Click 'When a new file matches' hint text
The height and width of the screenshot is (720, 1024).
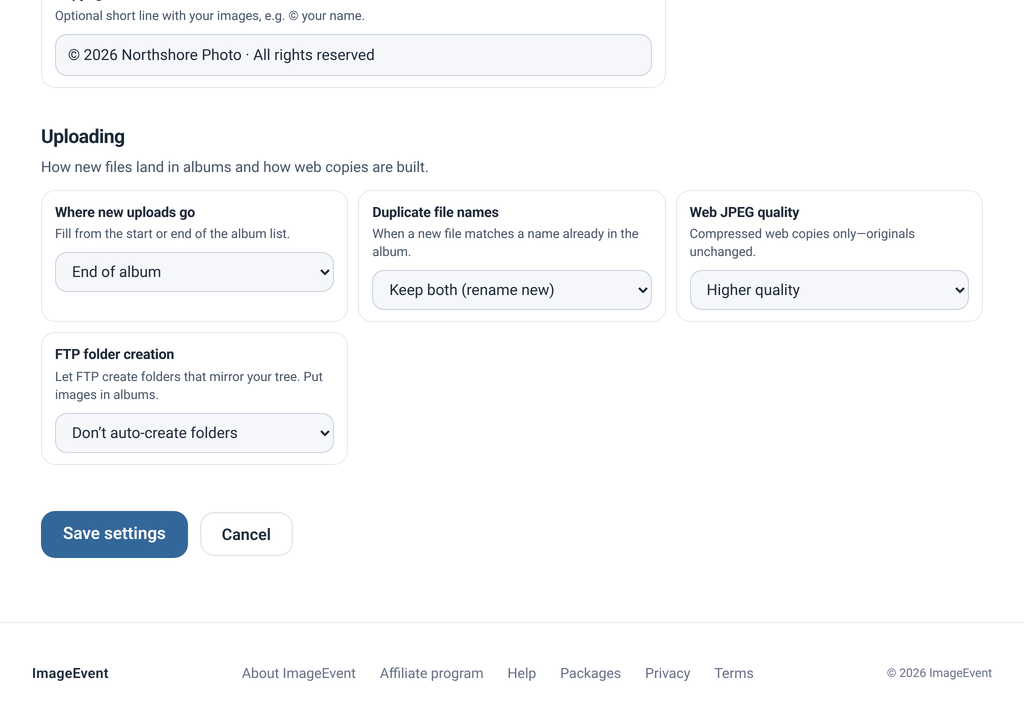point(505,242)
